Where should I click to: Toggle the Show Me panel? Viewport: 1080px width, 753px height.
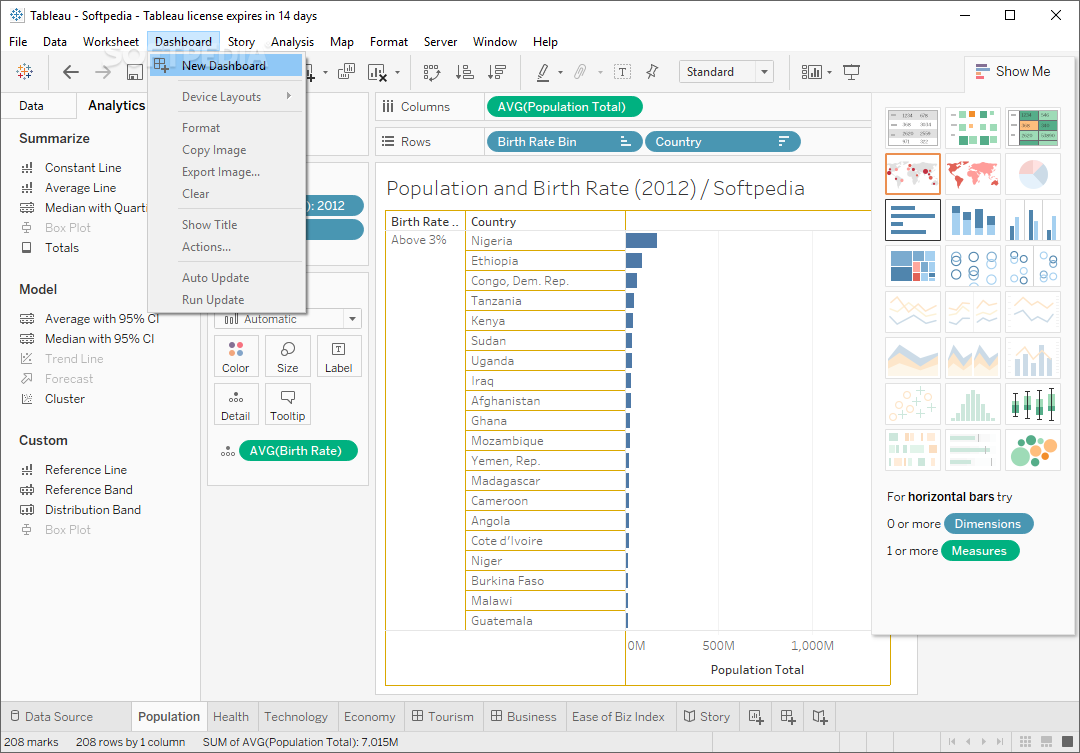1013,72
